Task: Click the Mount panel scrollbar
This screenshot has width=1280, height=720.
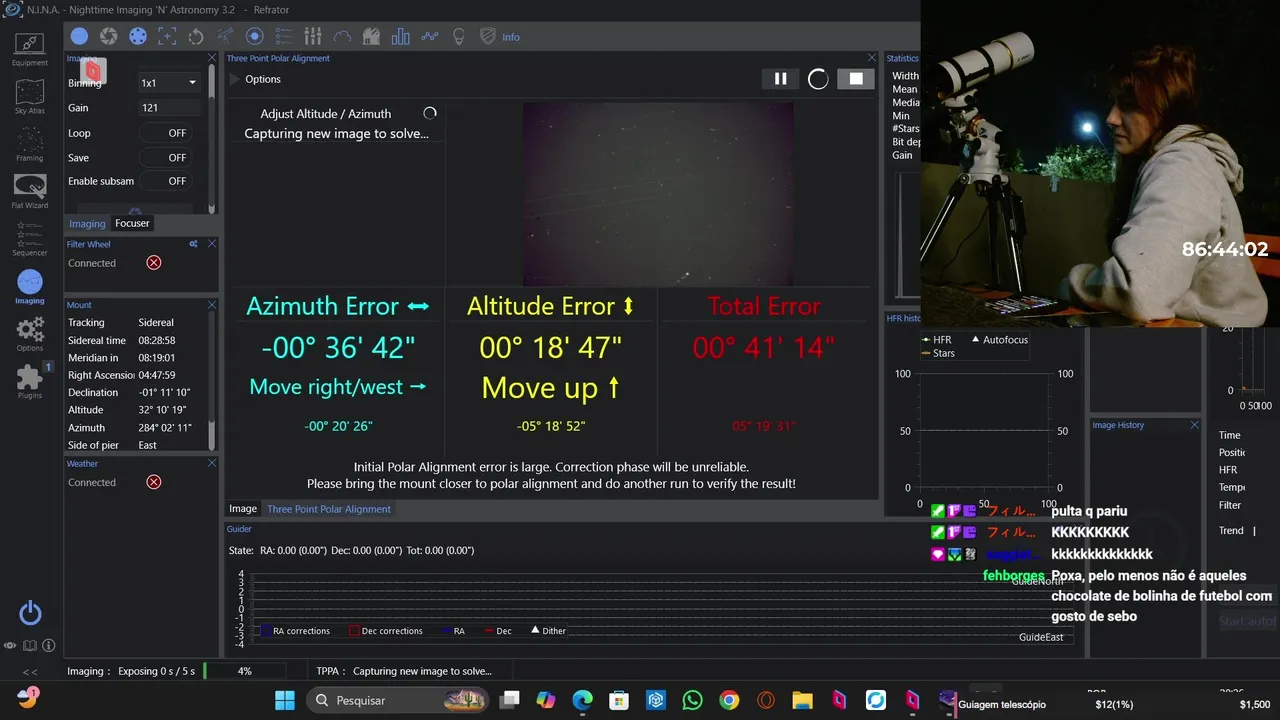Action: coord(211,381)
